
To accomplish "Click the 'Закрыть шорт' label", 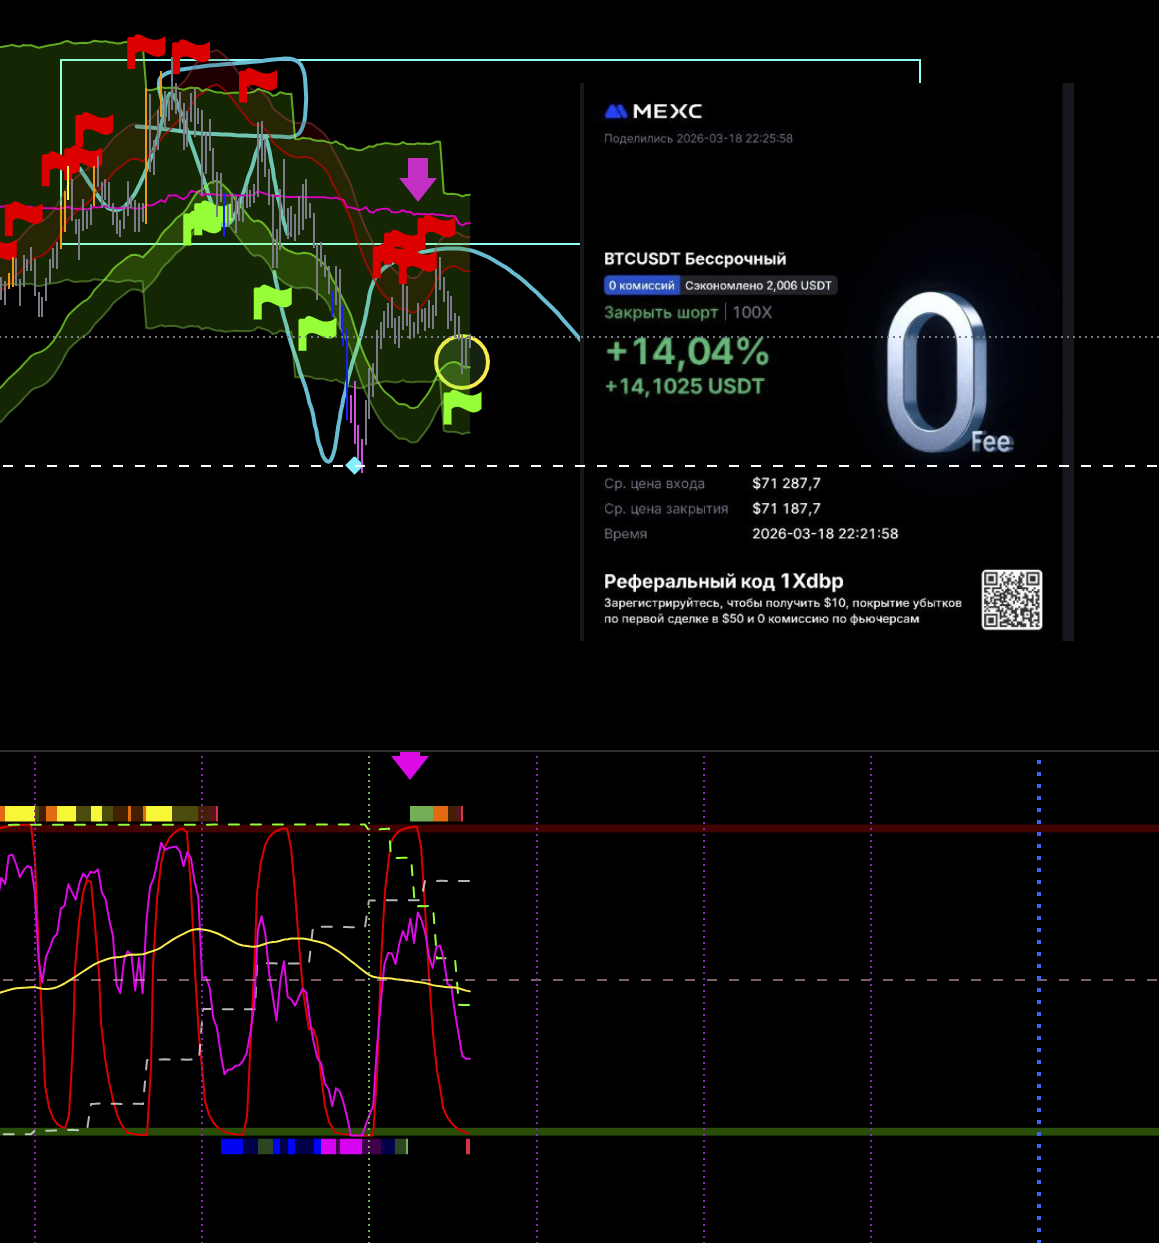I will pyautogui.click(x=660, y=312).
